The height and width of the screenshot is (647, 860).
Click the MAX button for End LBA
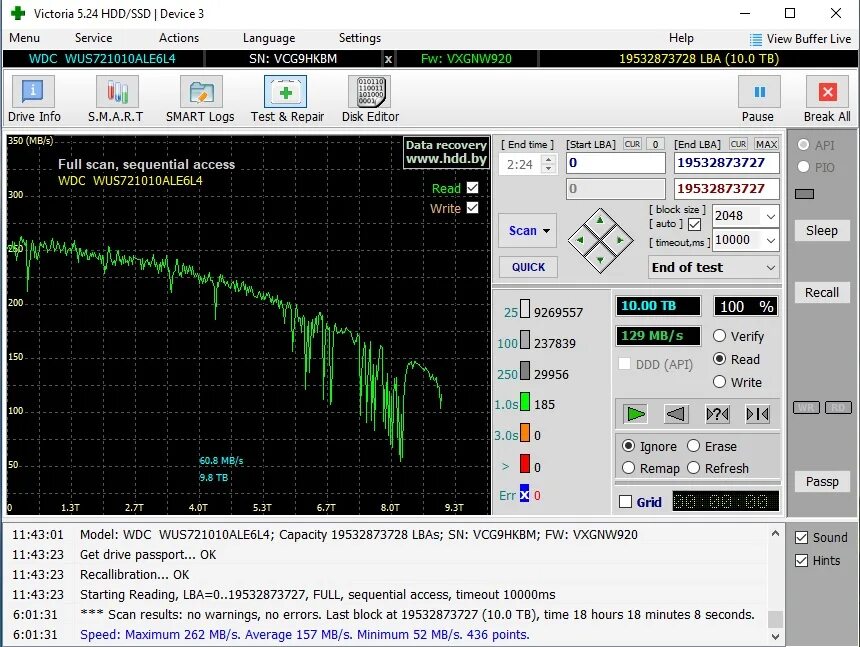[x=766, y=144]
